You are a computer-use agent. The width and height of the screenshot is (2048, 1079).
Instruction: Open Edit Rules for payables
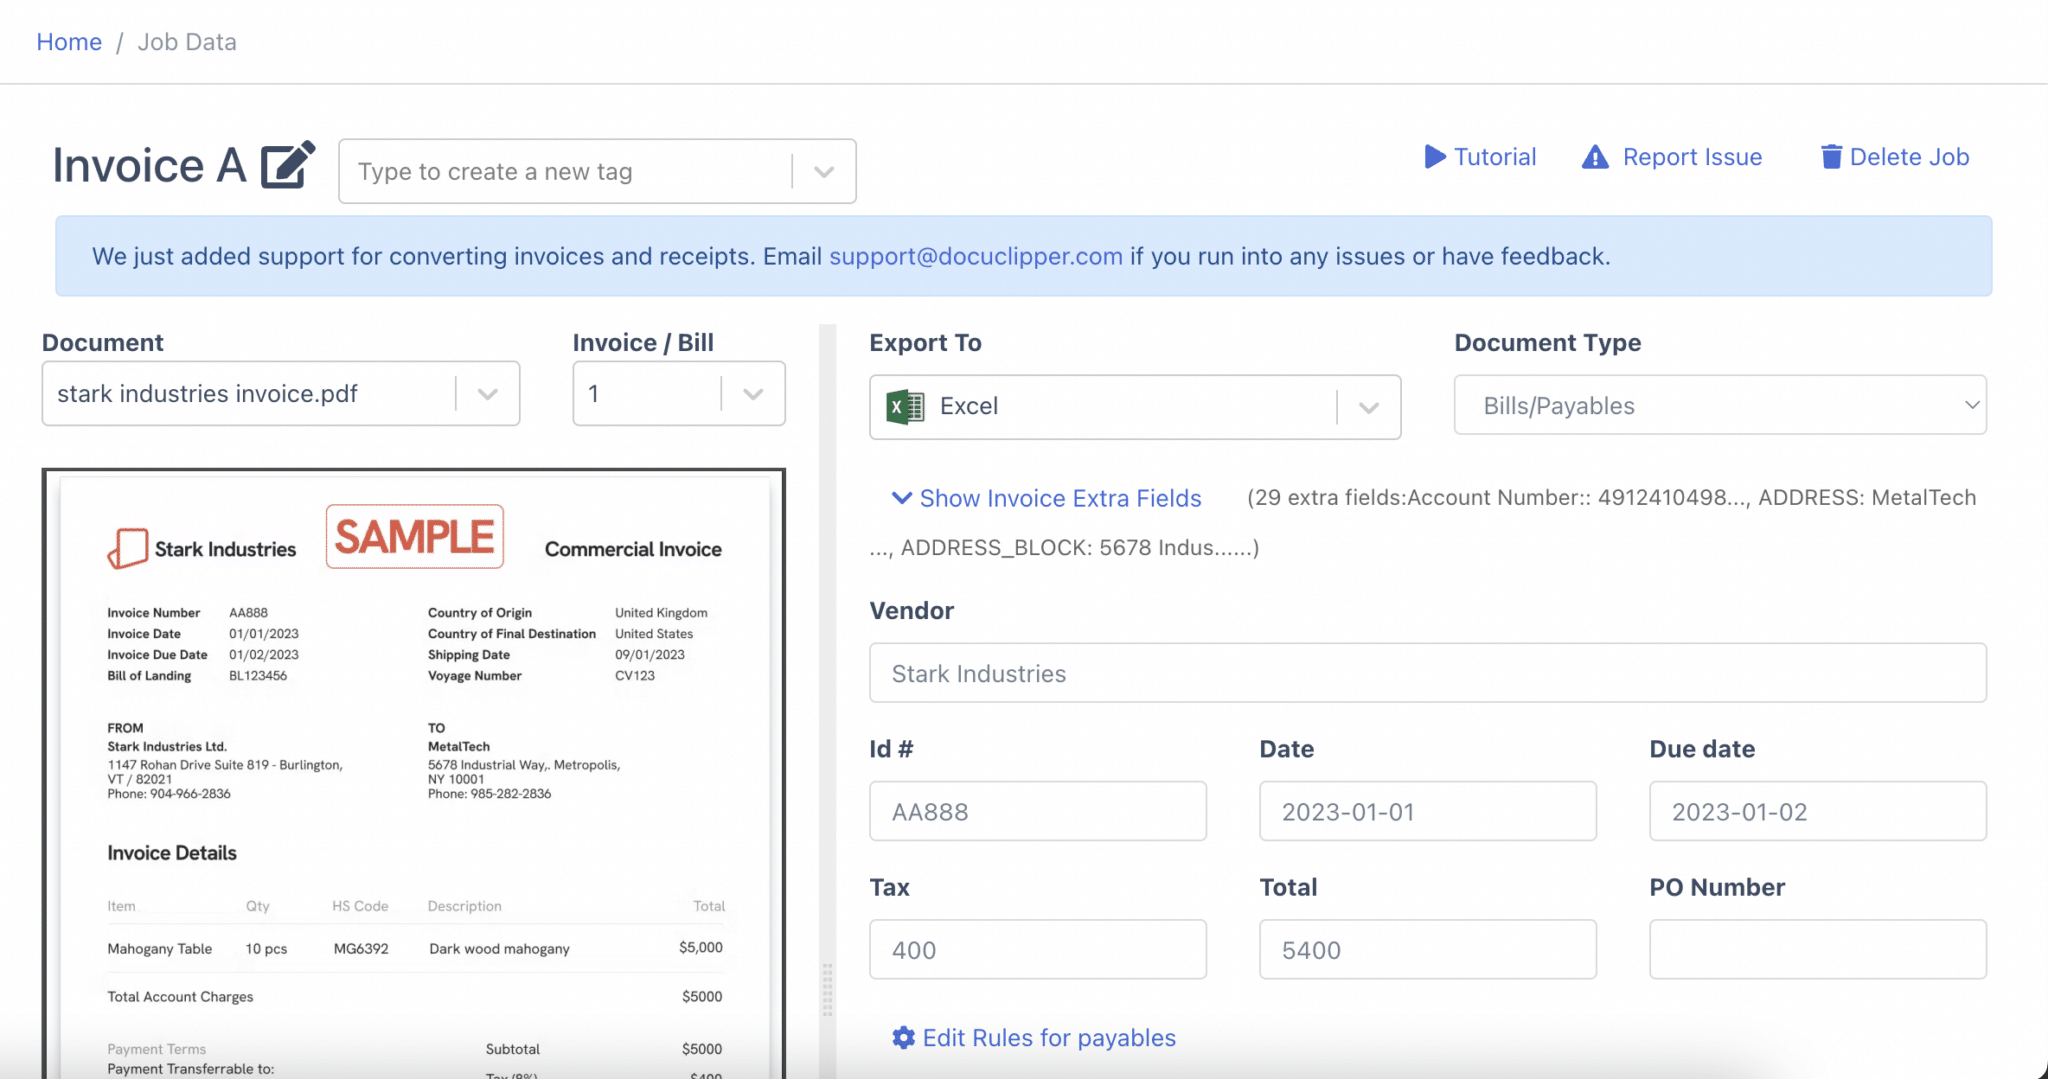coord(1049,1038)
